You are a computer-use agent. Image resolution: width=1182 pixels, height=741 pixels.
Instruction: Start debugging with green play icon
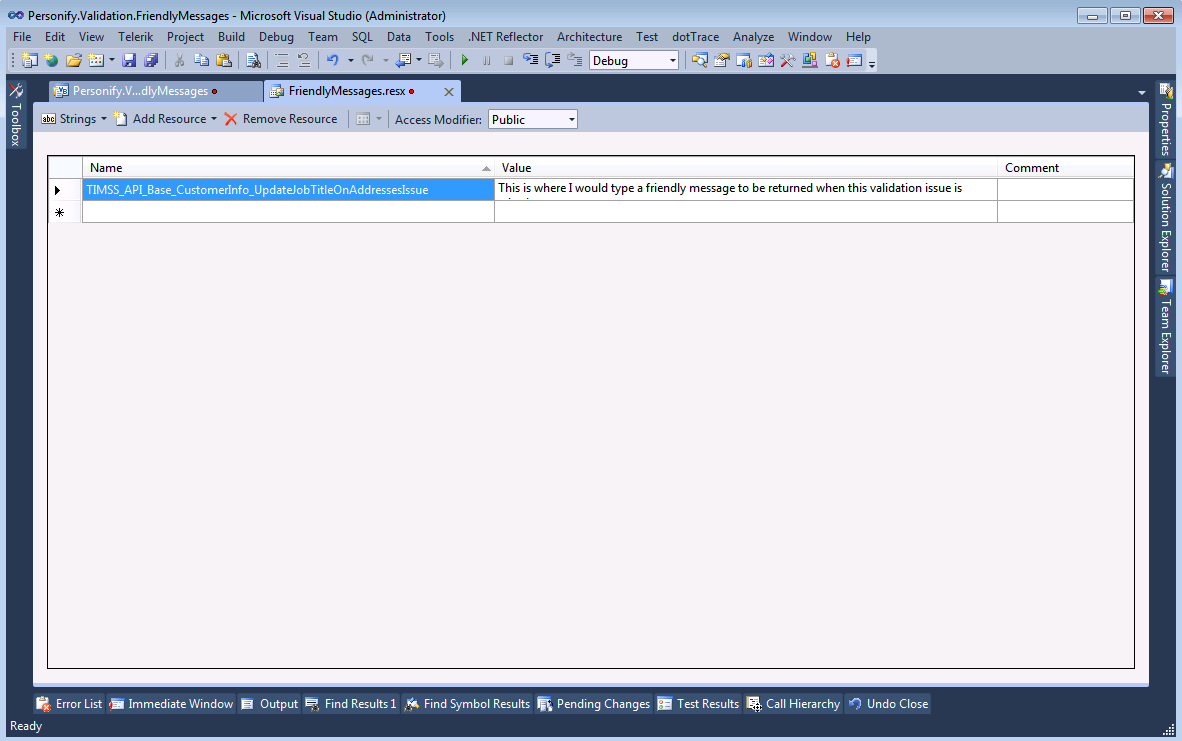(464, 60)
